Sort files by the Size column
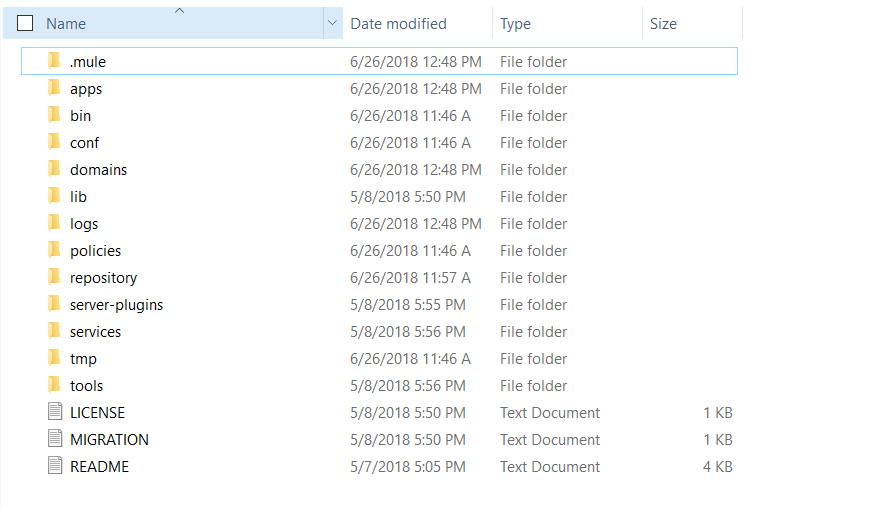The width and height of the screenshot is (884, 510). pyautogui.click(x=663, y=24)
